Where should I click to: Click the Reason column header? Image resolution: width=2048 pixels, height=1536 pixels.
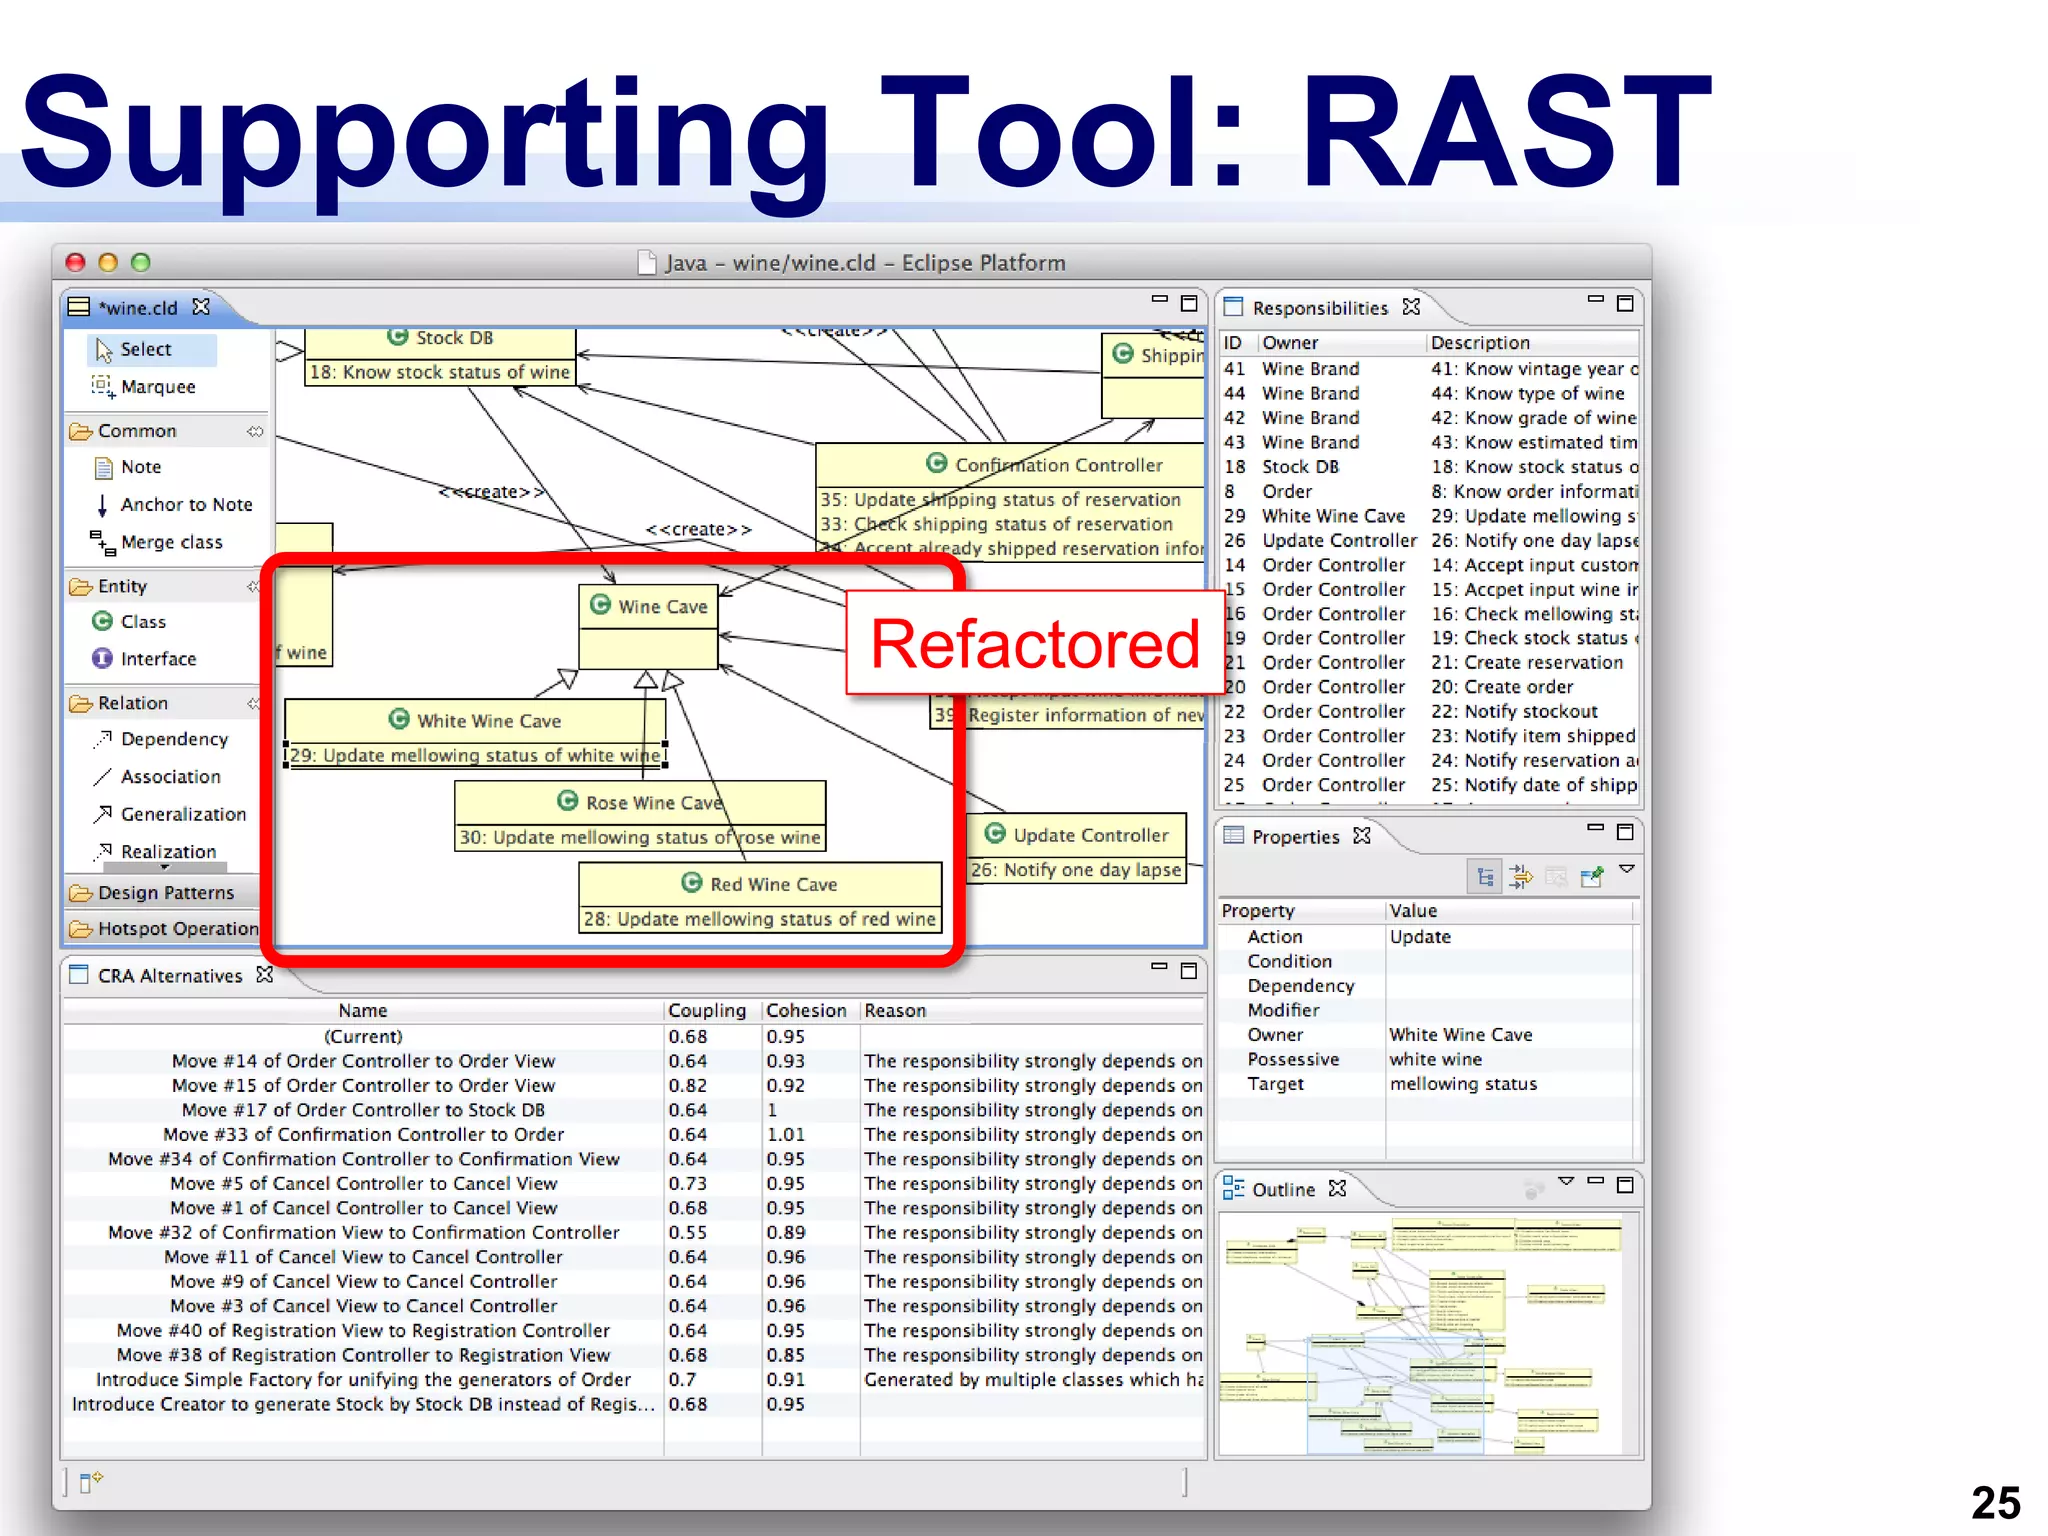(1033, 1010)
